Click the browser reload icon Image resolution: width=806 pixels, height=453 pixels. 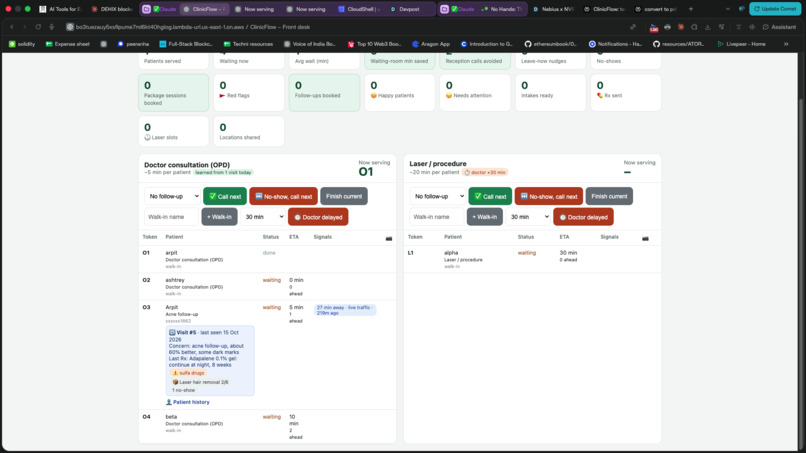38,27
